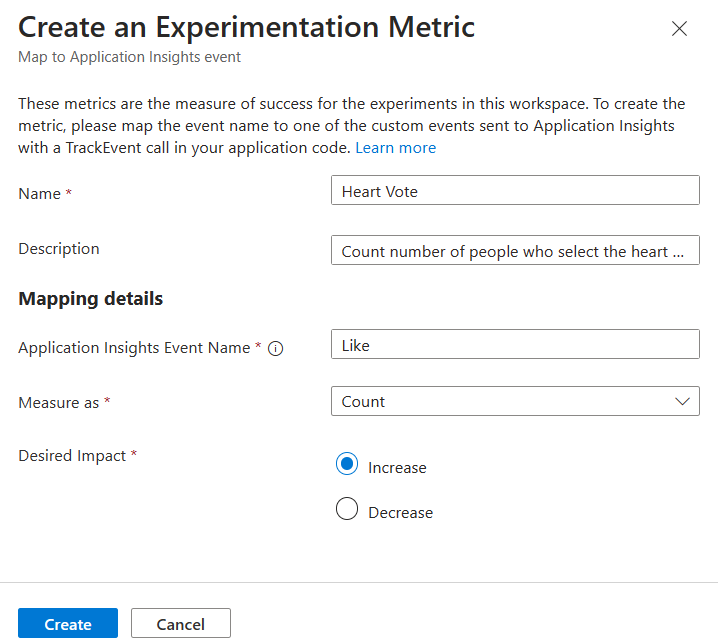Choose the Decrease radio button
The height and width of the screenshot is (643, 718).
[347, 510]
